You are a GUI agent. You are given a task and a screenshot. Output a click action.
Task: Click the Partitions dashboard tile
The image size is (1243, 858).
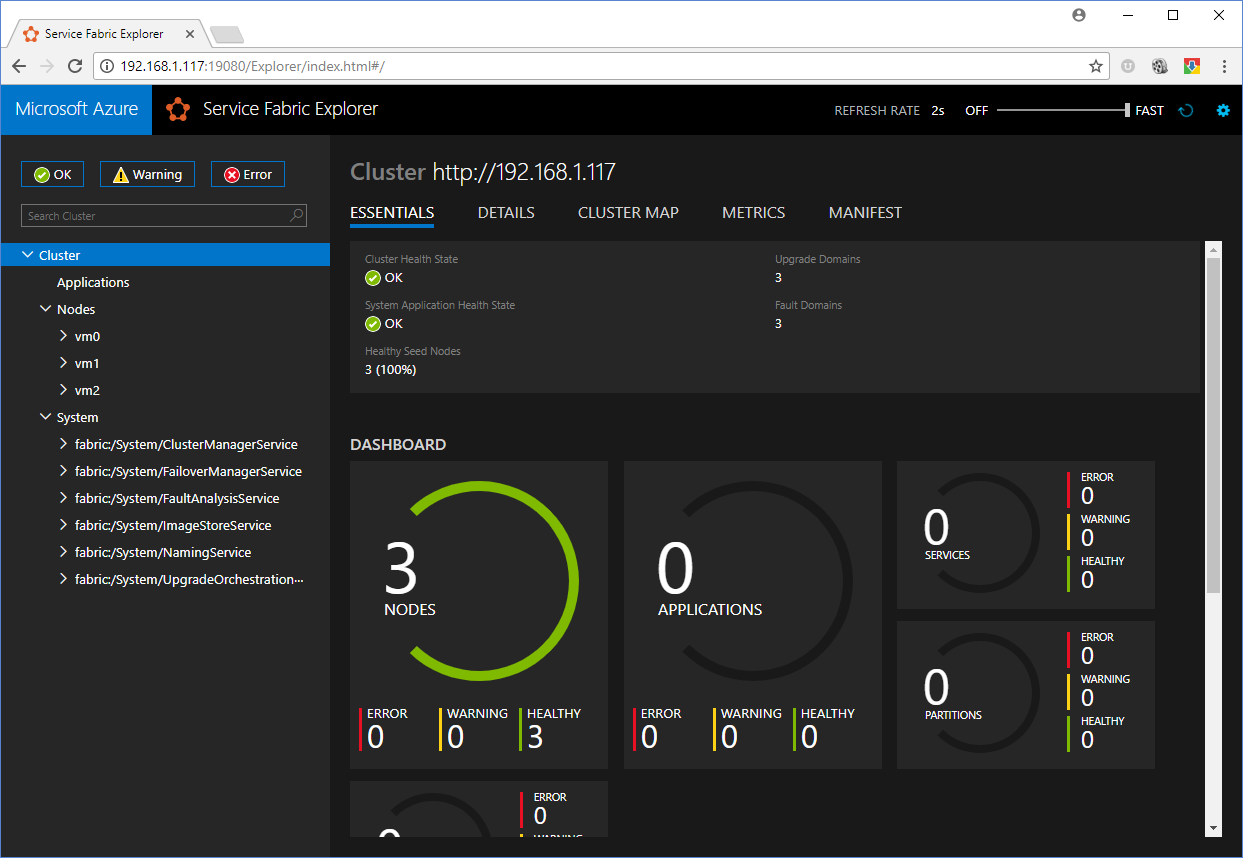point(1026,695)
